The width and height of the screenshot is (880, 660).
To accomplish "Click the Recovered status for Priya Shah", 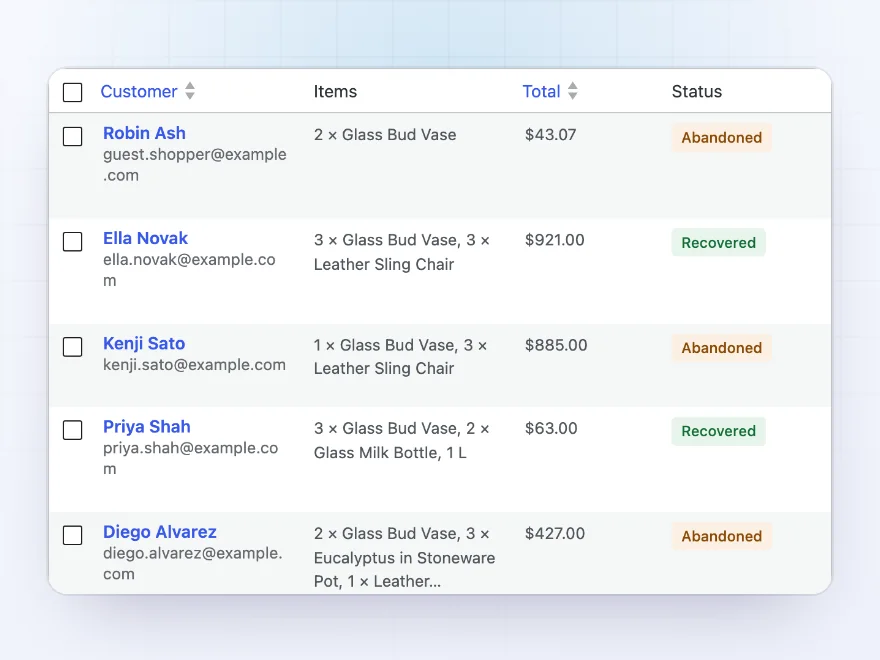I will pos(718,431).
